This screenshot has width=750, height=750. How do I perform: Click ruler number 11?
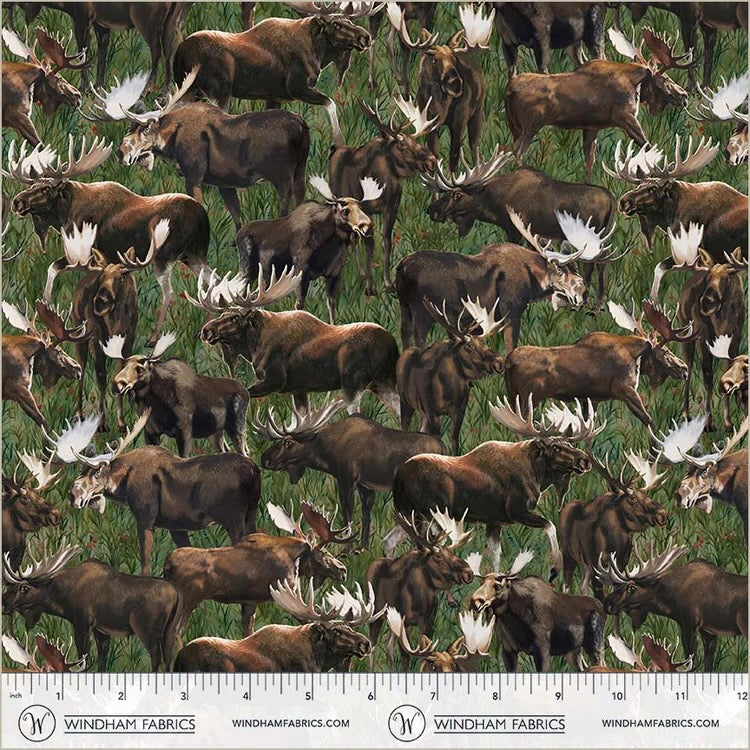point(680,695)
